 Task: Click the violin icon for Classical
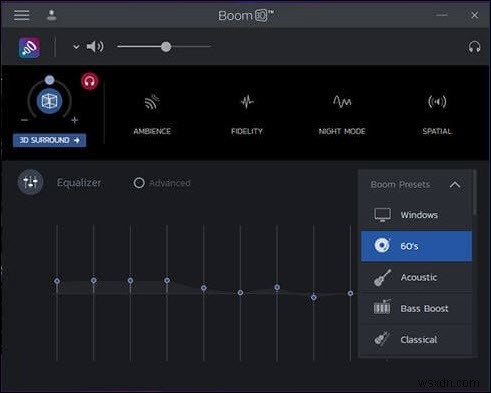tap(382, 338)
